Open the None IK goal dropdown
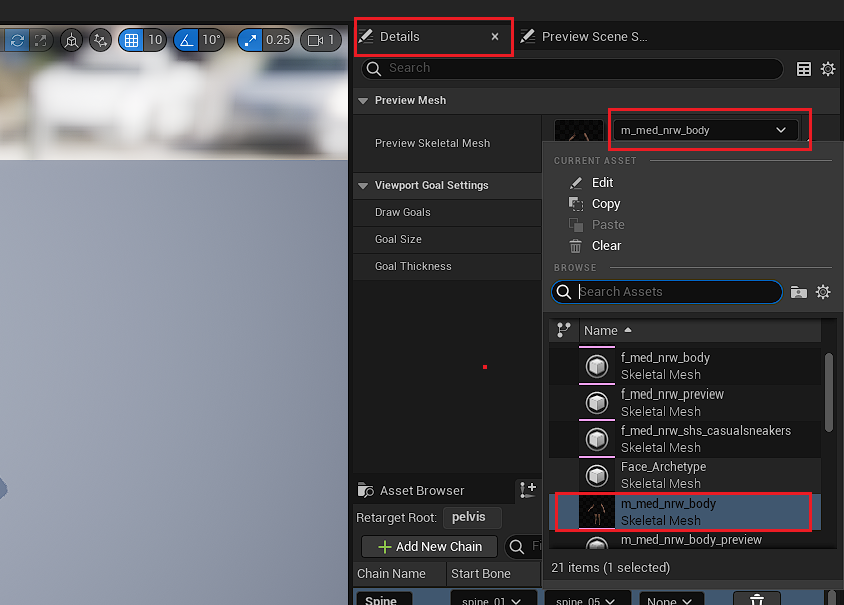 click(672, 599)
